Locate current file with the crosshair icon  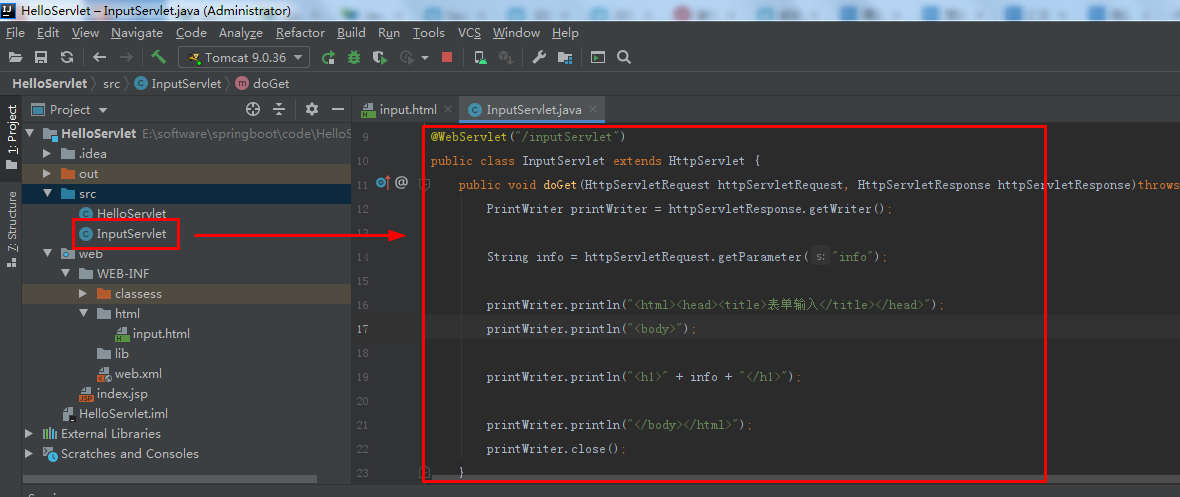[x=253, y=110]
